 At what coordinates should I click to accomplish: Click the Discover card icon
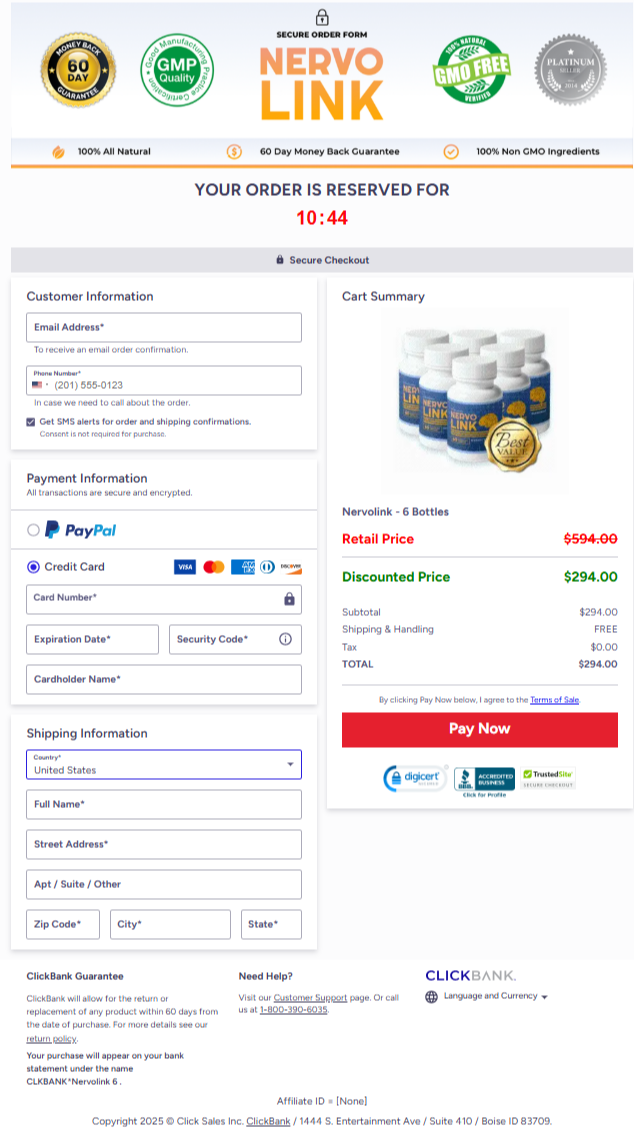coord(293,566)
